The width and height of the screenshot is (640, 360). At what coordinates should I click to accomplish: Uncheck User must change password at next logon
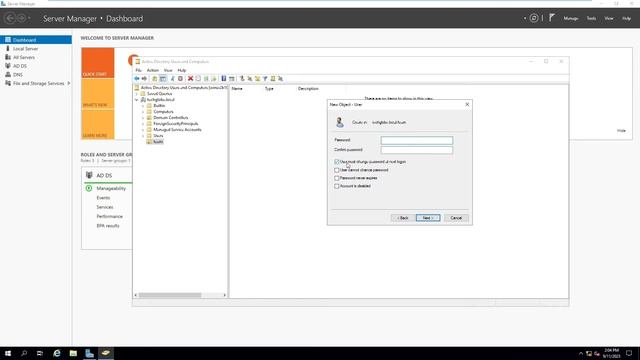tap(337, 162)
